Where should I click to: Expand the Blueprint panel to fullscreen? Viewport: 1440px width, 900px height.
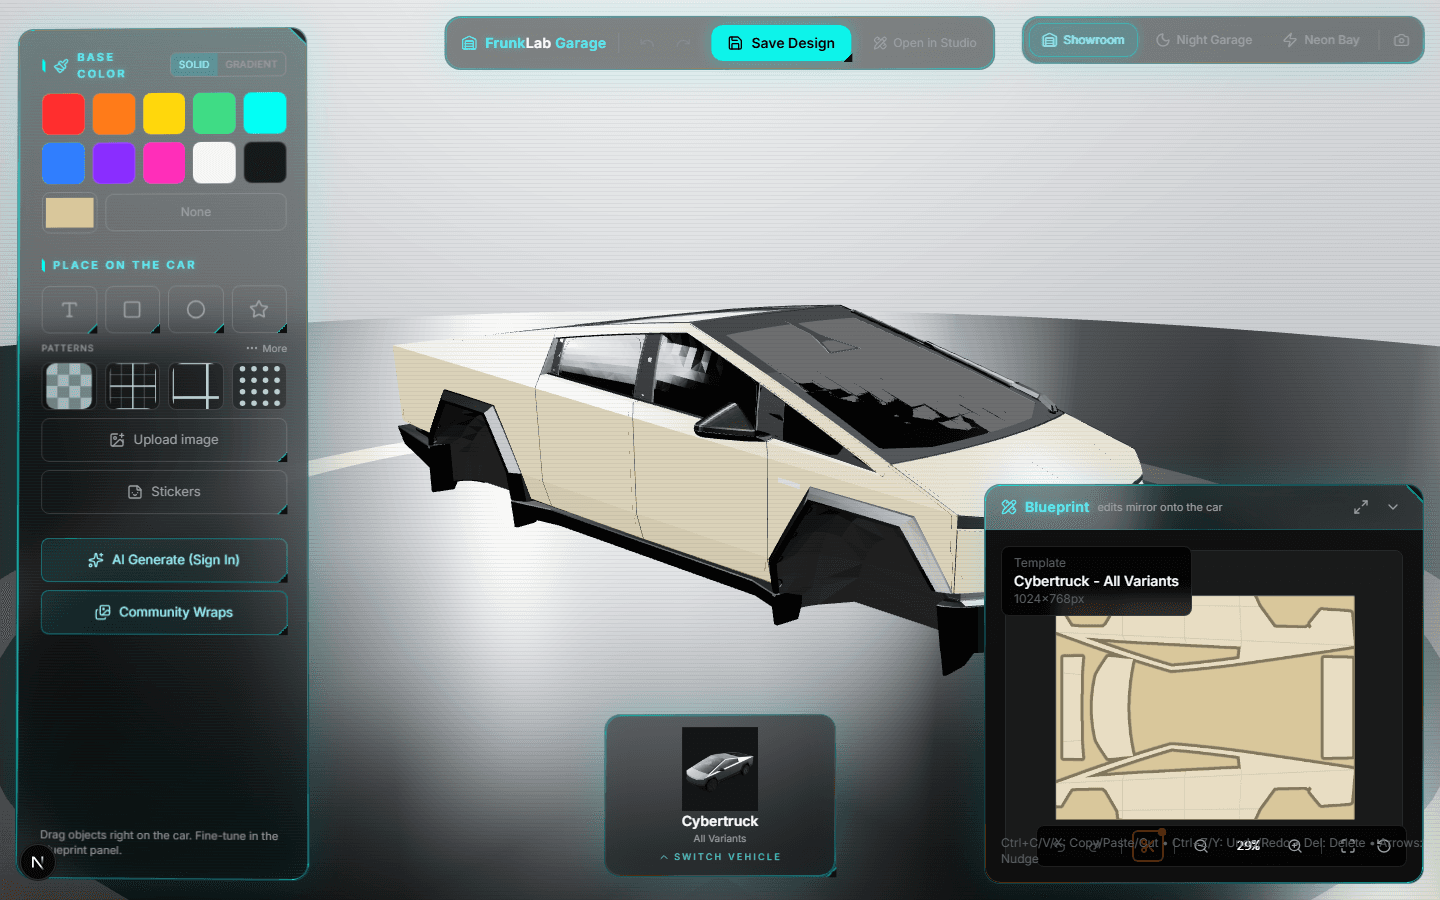tap(1361, 507)
